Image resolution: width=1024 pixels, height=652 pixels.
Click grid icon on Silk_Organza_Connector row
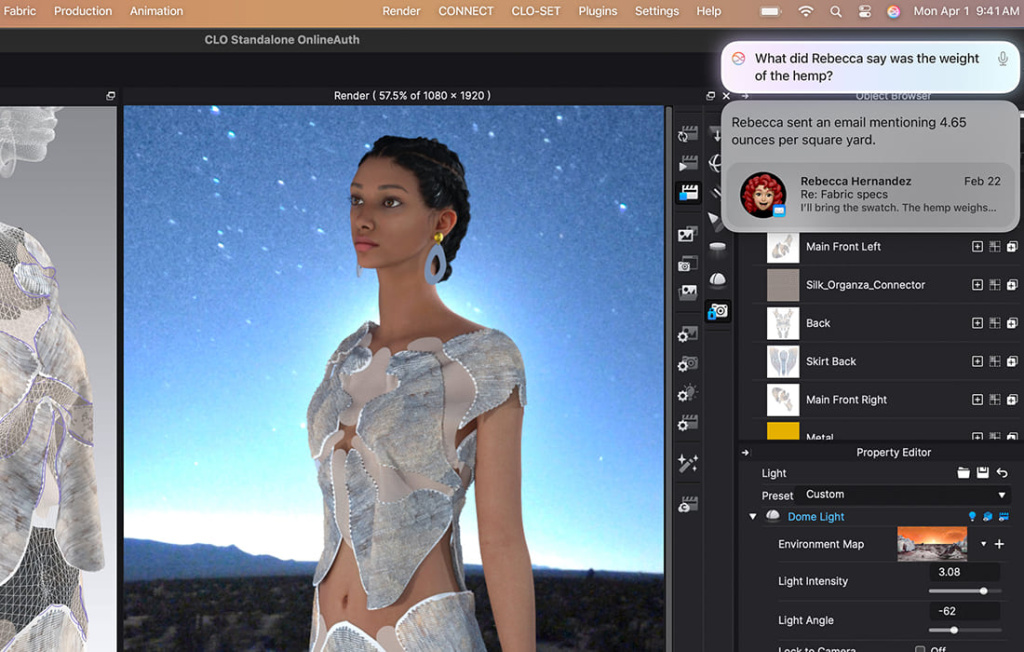click(995, 285)
